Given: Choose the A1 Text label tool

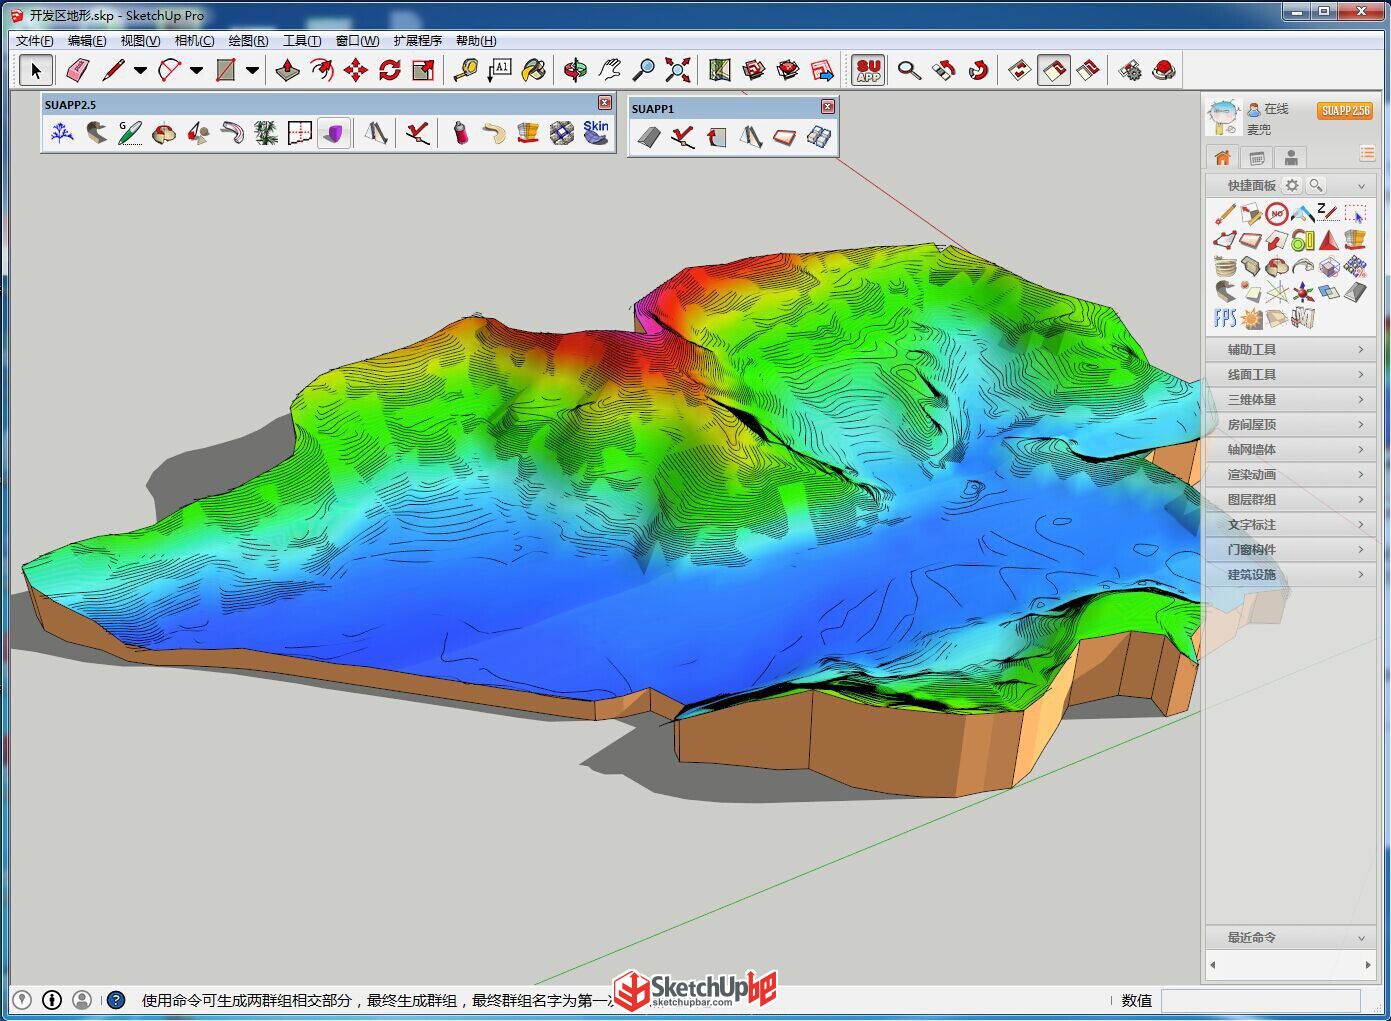Looking at the screenshot, I should point(499,70).
